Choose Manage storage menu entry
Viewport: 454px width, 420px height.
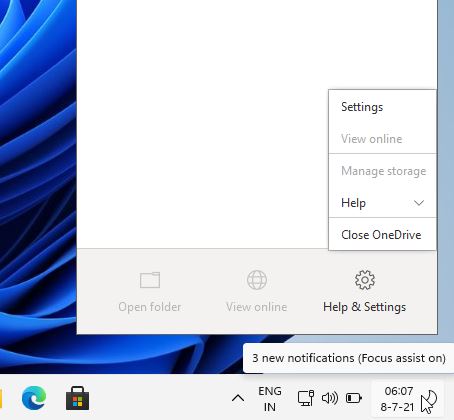pyautogui.click(x=382, y=171)
